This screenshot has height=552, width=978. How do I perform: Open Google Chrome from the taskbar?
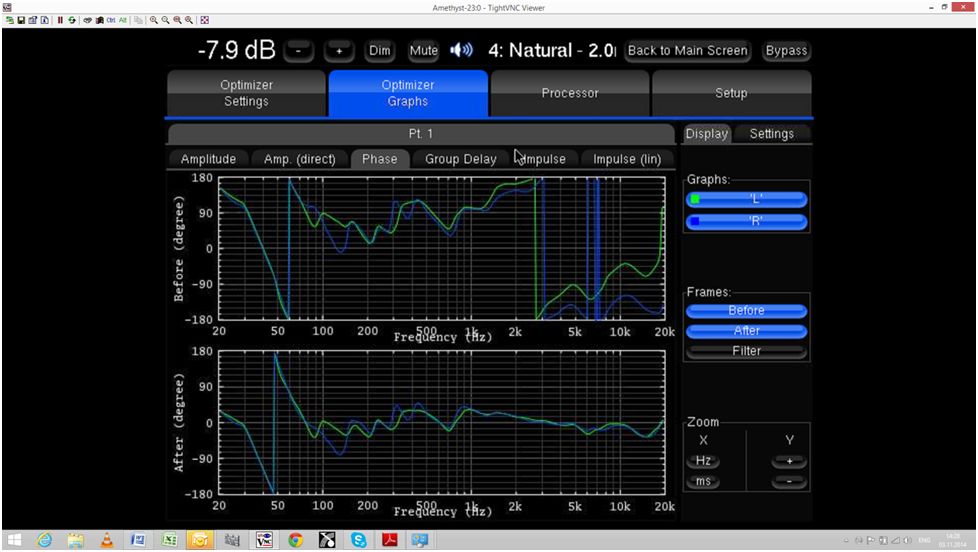pos(295,540)
